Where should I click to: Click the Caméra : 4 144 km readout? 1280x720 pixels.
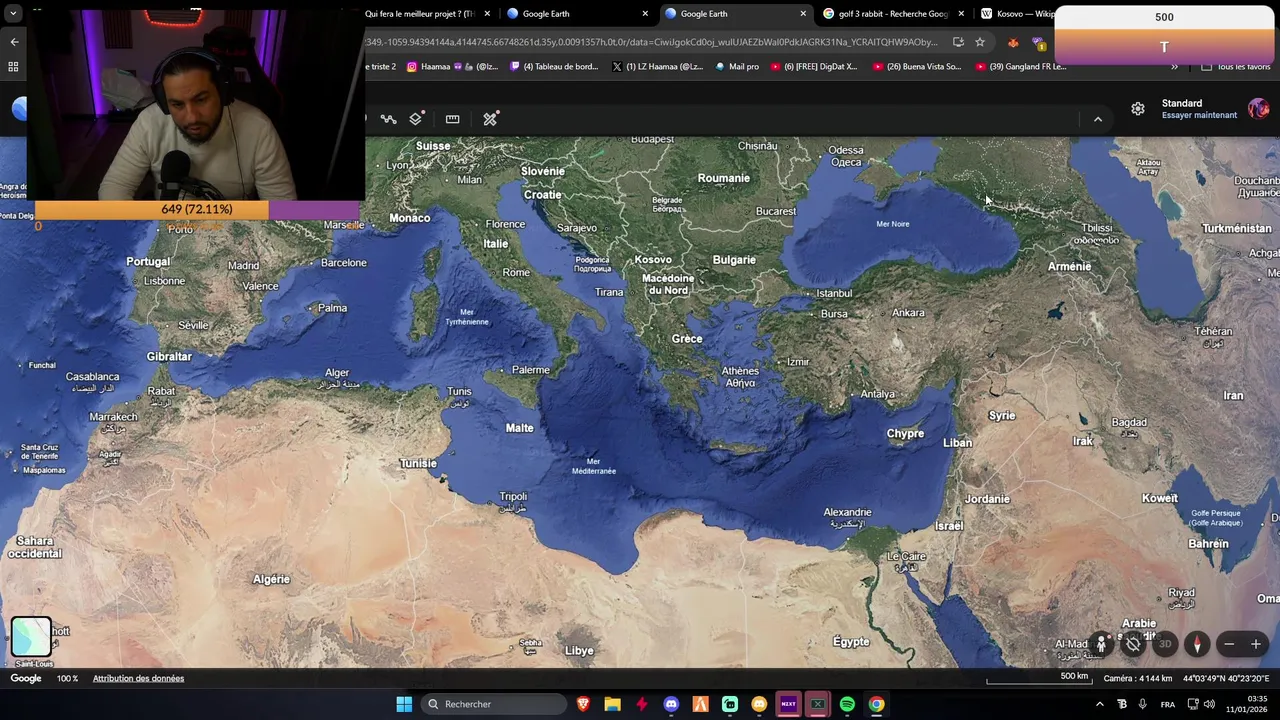(x=1137, y=678)
